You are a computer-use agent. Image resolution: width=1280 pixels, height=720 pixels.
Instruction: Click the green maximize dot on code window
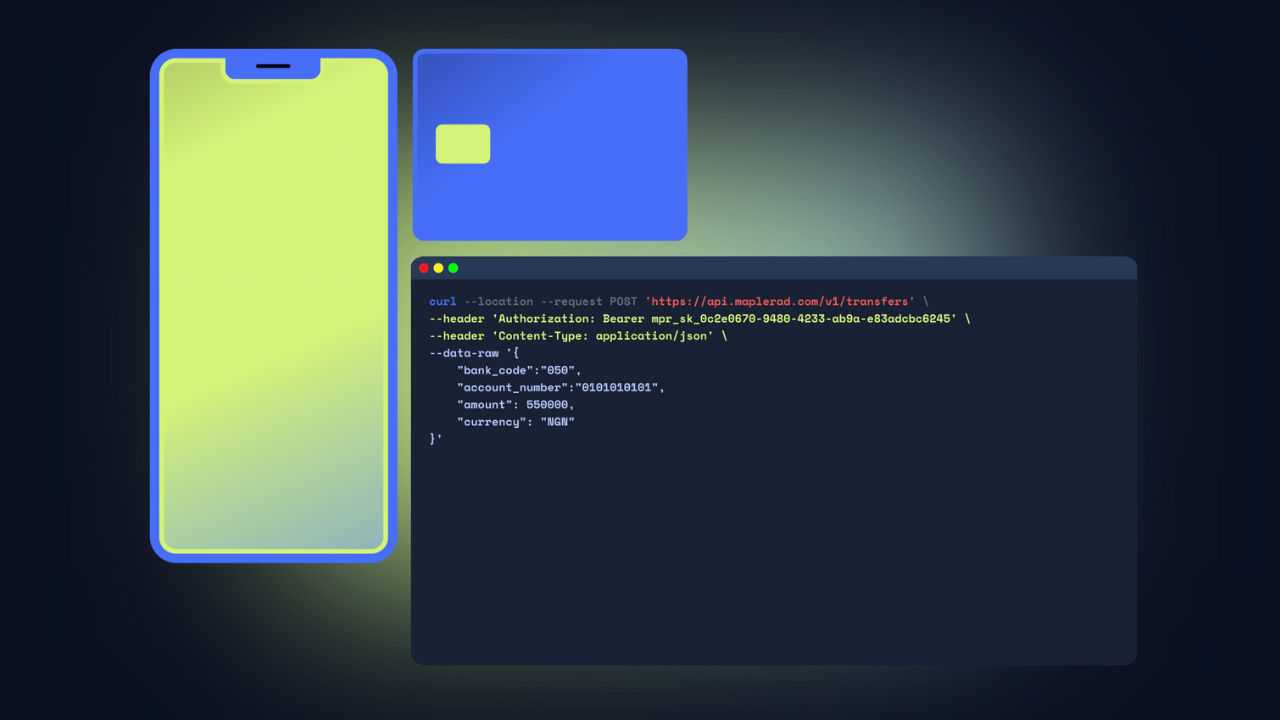tap(453, 268)
